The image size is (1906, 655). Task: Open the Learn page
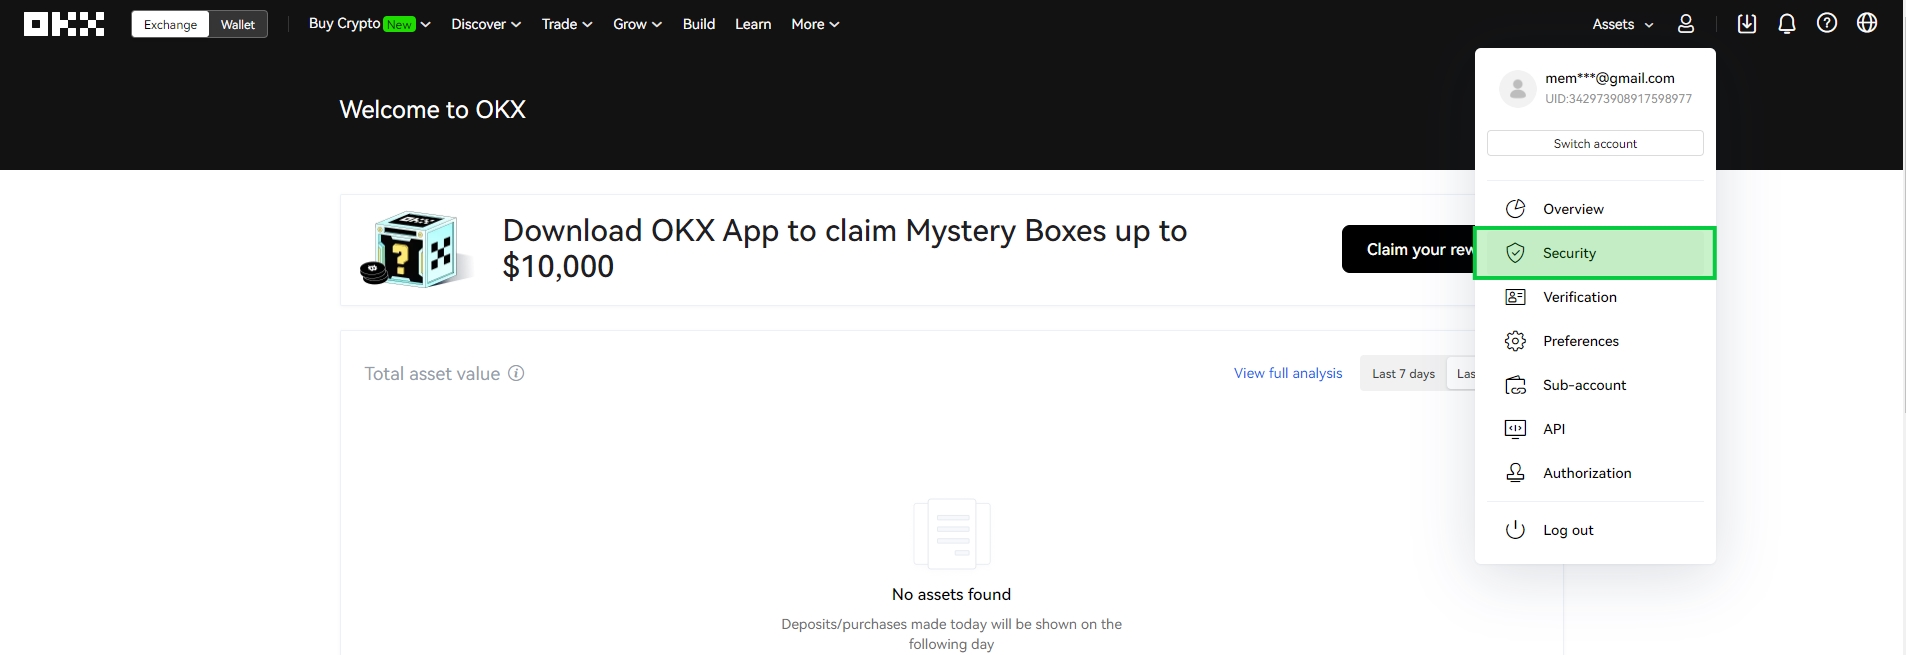[x=753, y=24]
